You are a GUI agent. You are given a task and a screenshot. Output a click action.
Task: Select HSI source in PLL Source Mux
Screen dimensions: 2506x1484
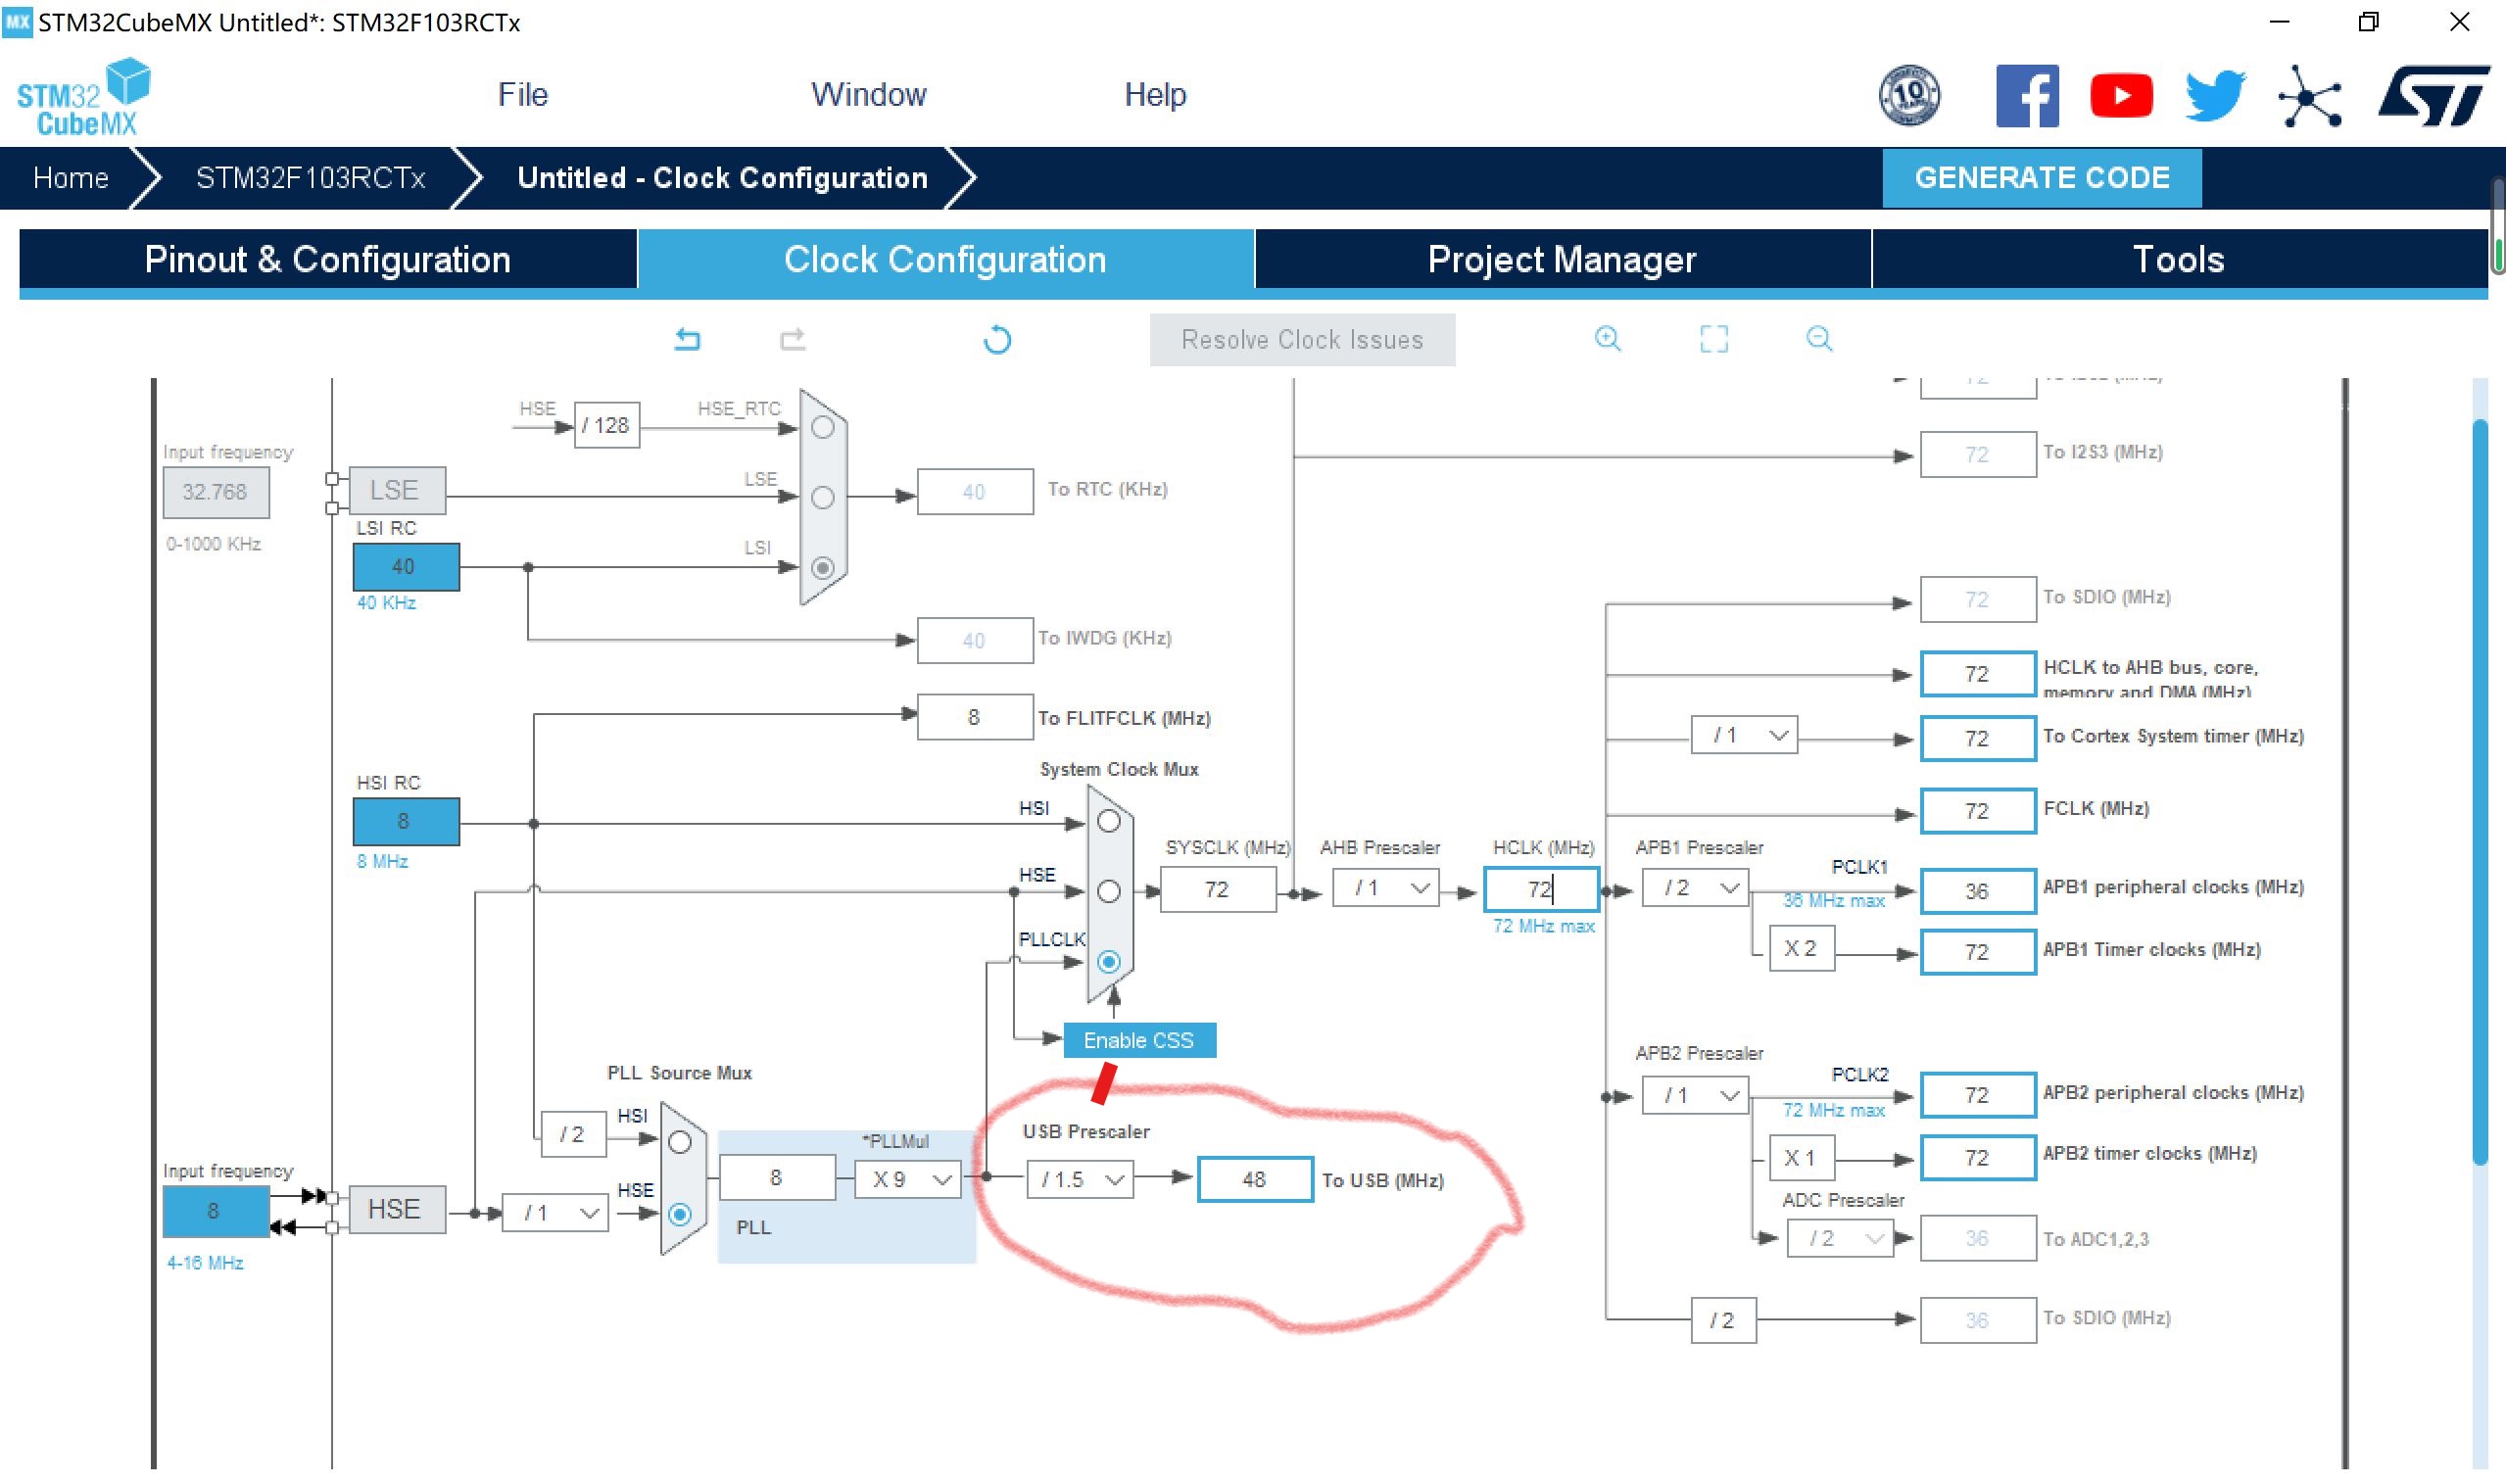point(680,1142)
